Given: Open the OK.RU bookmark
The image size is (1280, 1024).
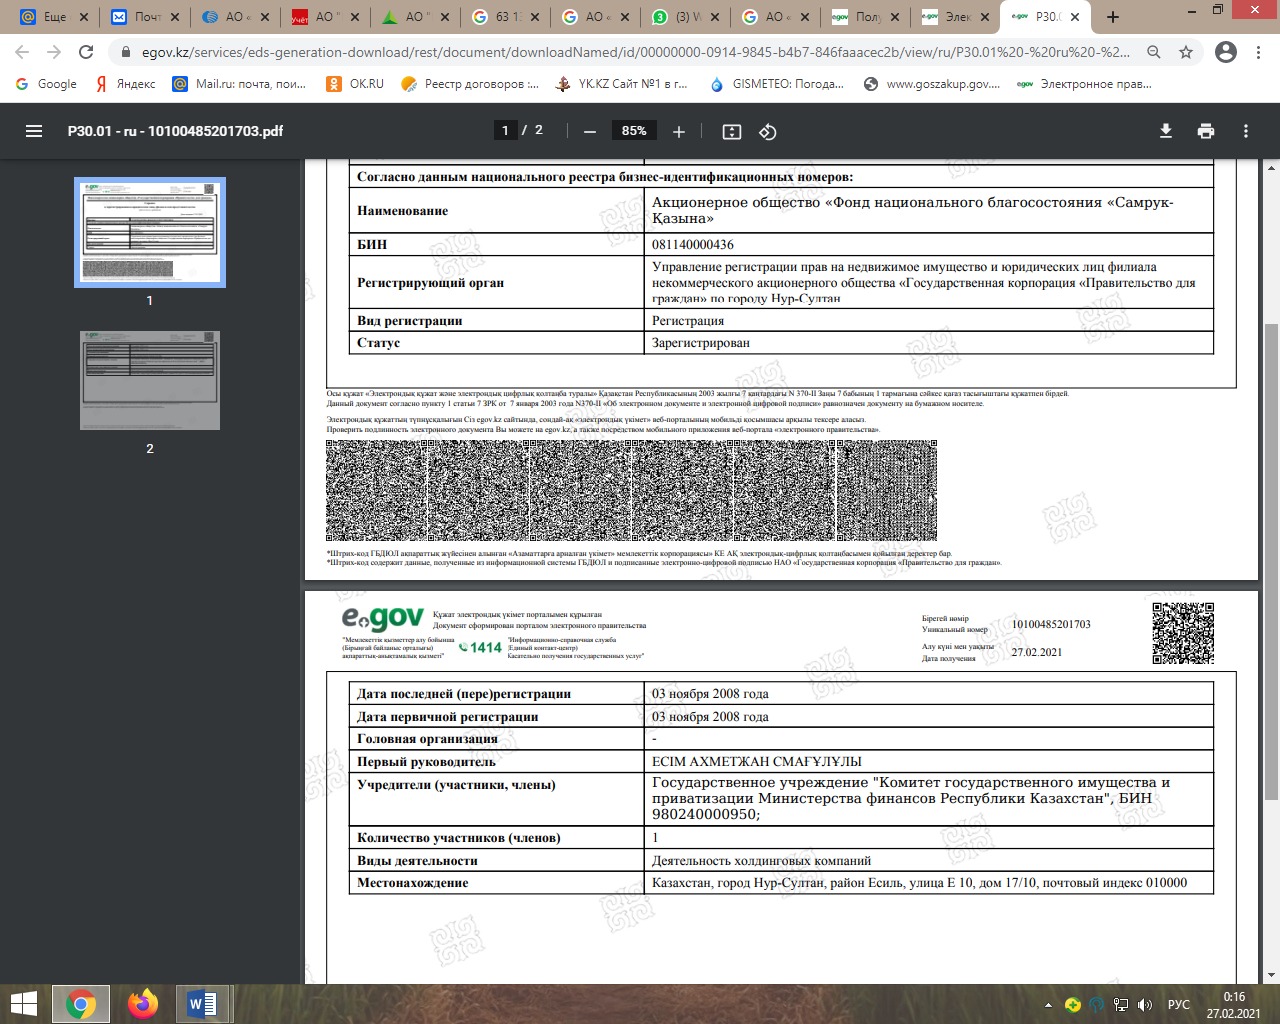Looking at the screenshot, I should pos(356,84).
